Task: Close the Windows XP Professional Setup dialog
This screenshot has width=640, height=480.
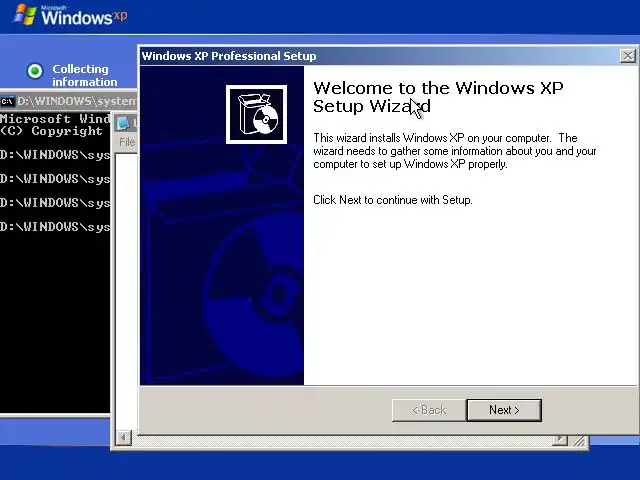Action: click(628, 56)
